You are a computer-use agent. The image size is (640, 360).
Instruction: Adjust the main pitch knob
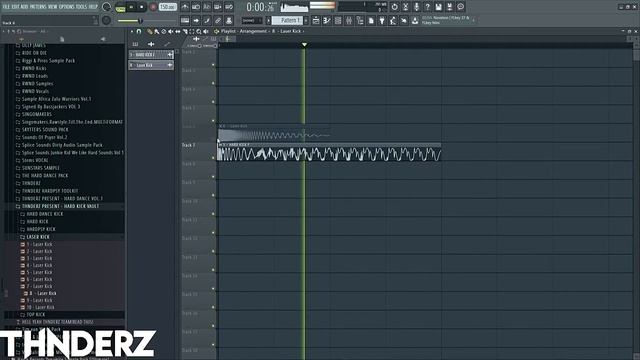pos(106,20)
